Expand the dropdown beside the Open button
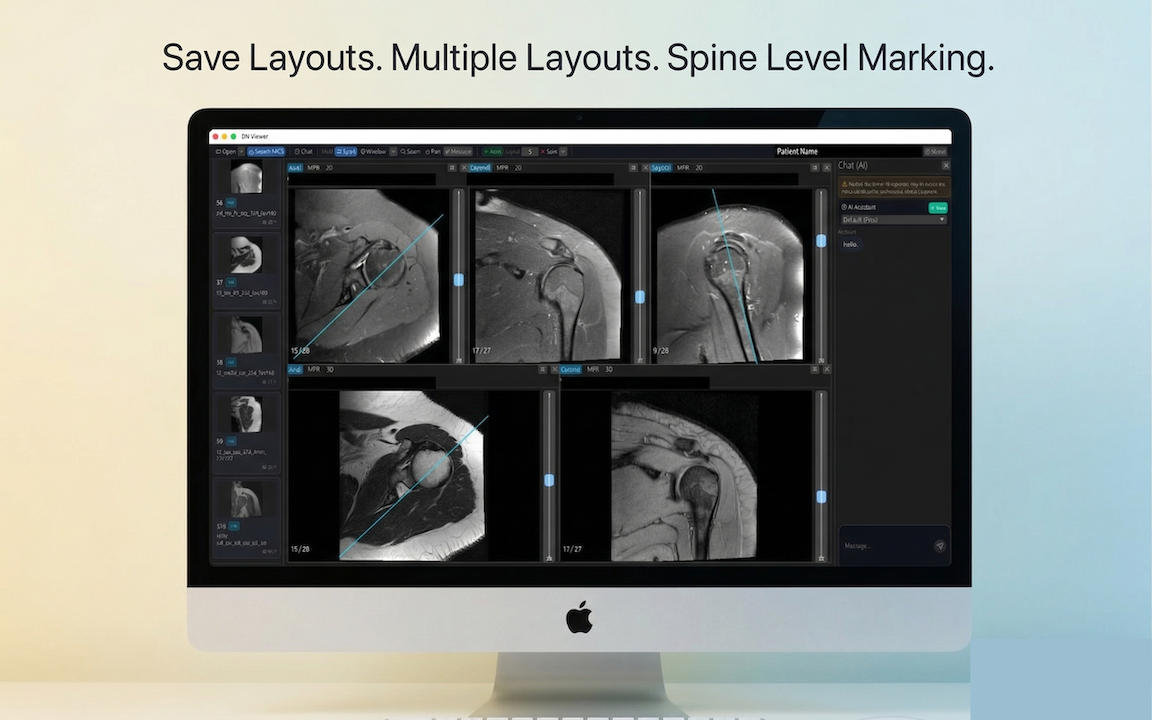 [240, 151]
